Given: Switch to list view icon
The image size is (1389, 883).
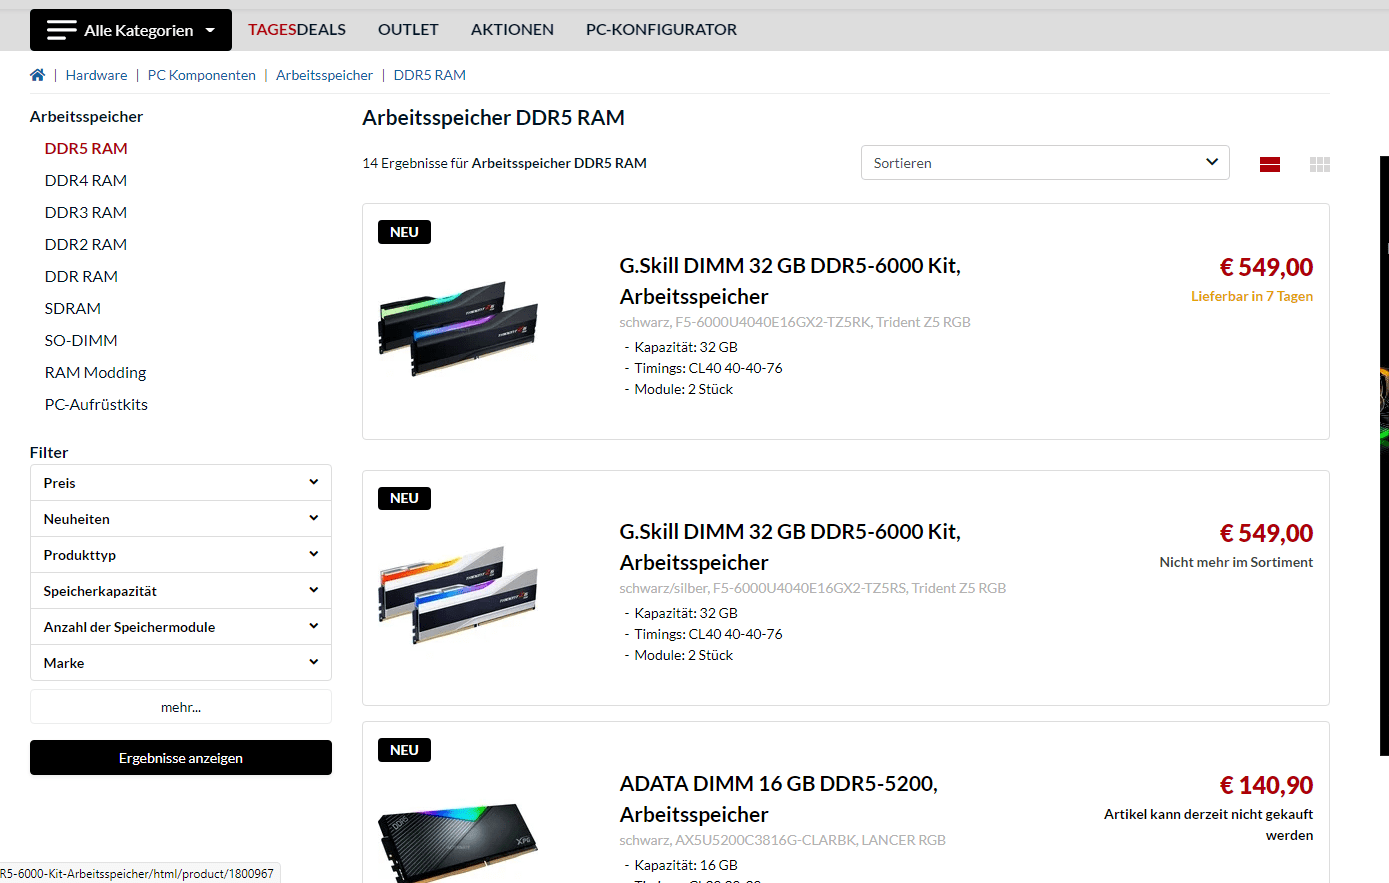Looking at the screenshot, I should 1270,164.
